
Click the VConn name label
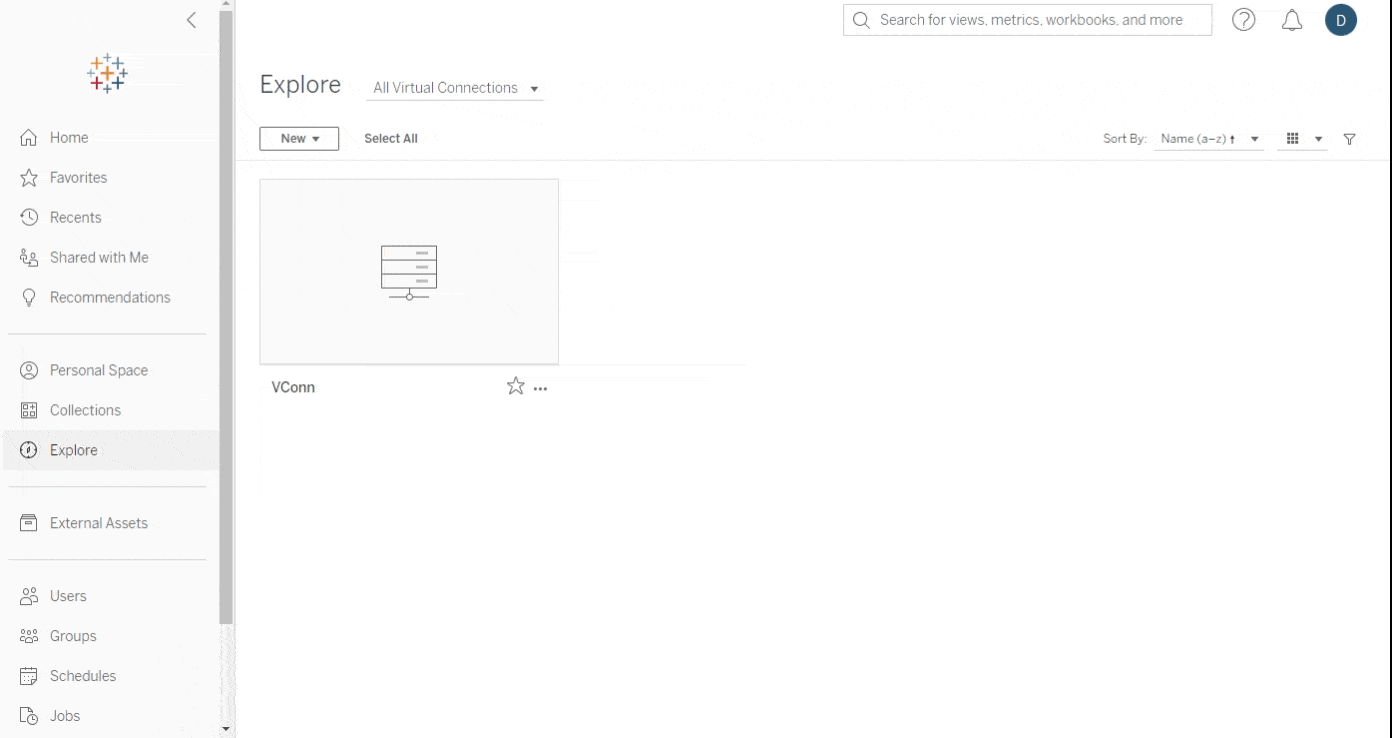pyautogui.click(x=293, y=387)
